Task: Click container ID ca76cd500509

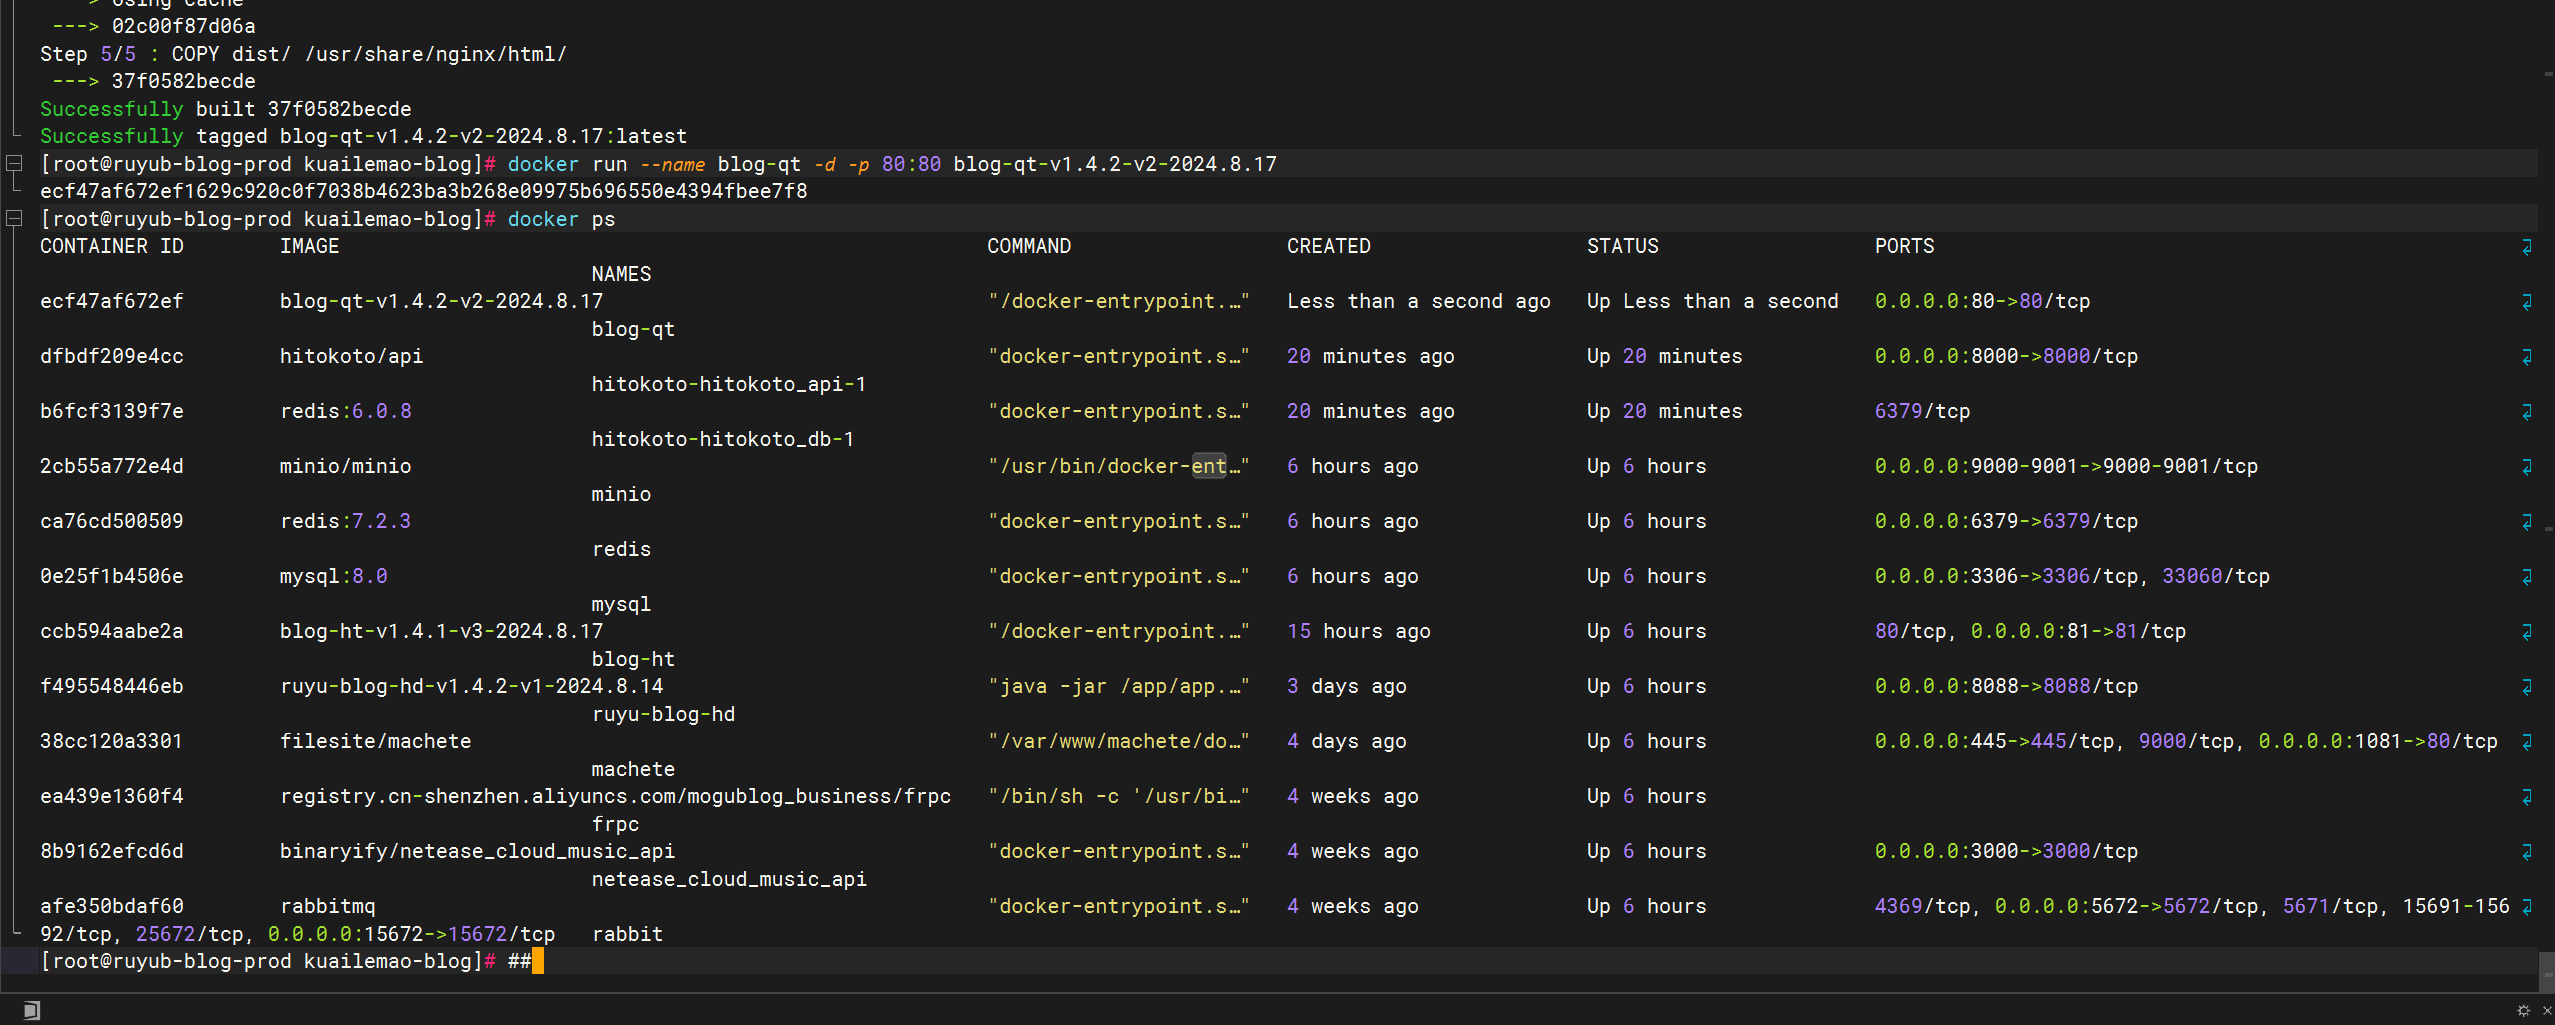Action: pos(112,521)
